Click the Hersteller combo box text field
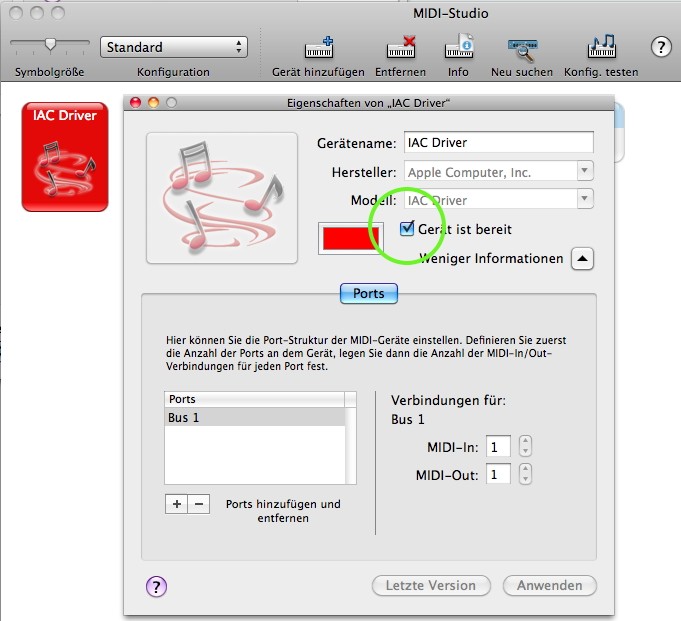This screenshot has width=681, height=621. [491, 171]
